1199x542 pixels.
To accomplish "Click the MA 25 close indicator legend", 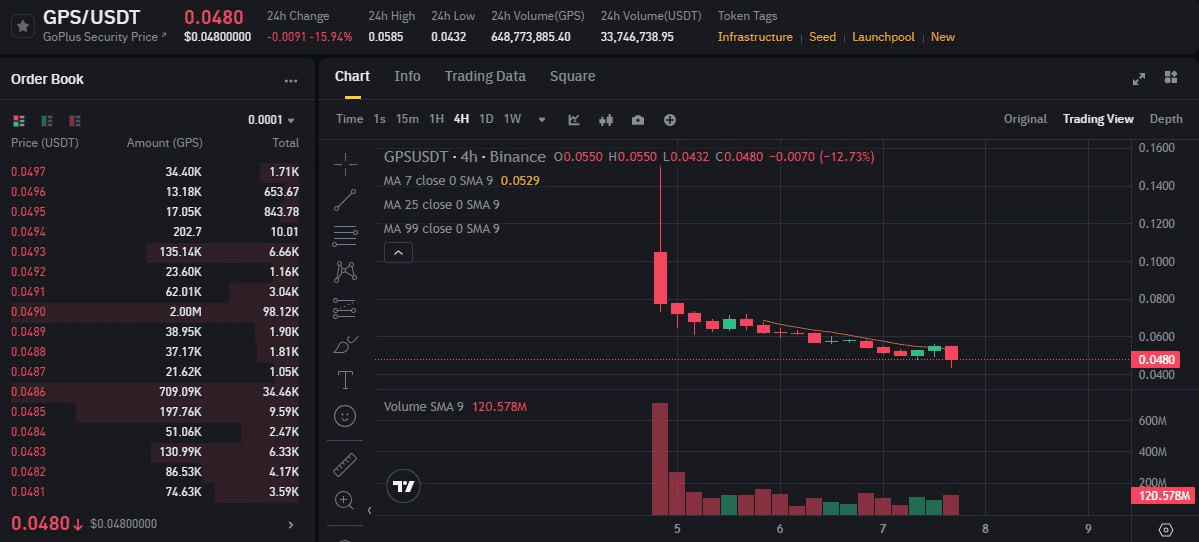I will coord(441,205).
